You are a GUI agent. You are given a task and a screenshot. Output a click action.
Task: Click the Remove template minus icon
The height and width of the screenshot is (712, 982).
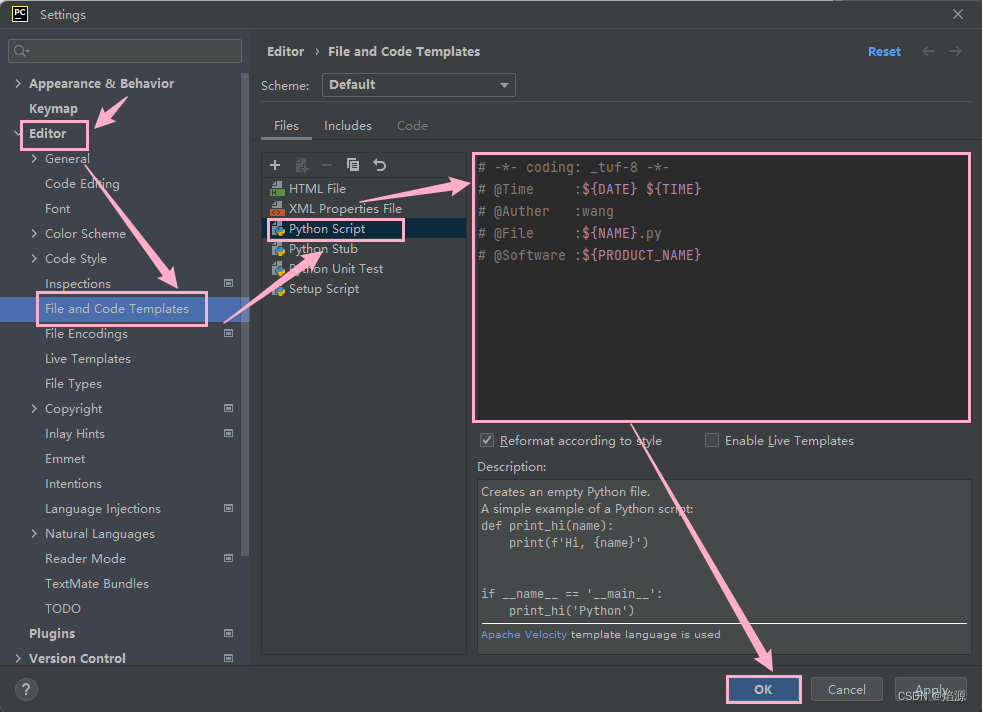click(x=327, y=164)
